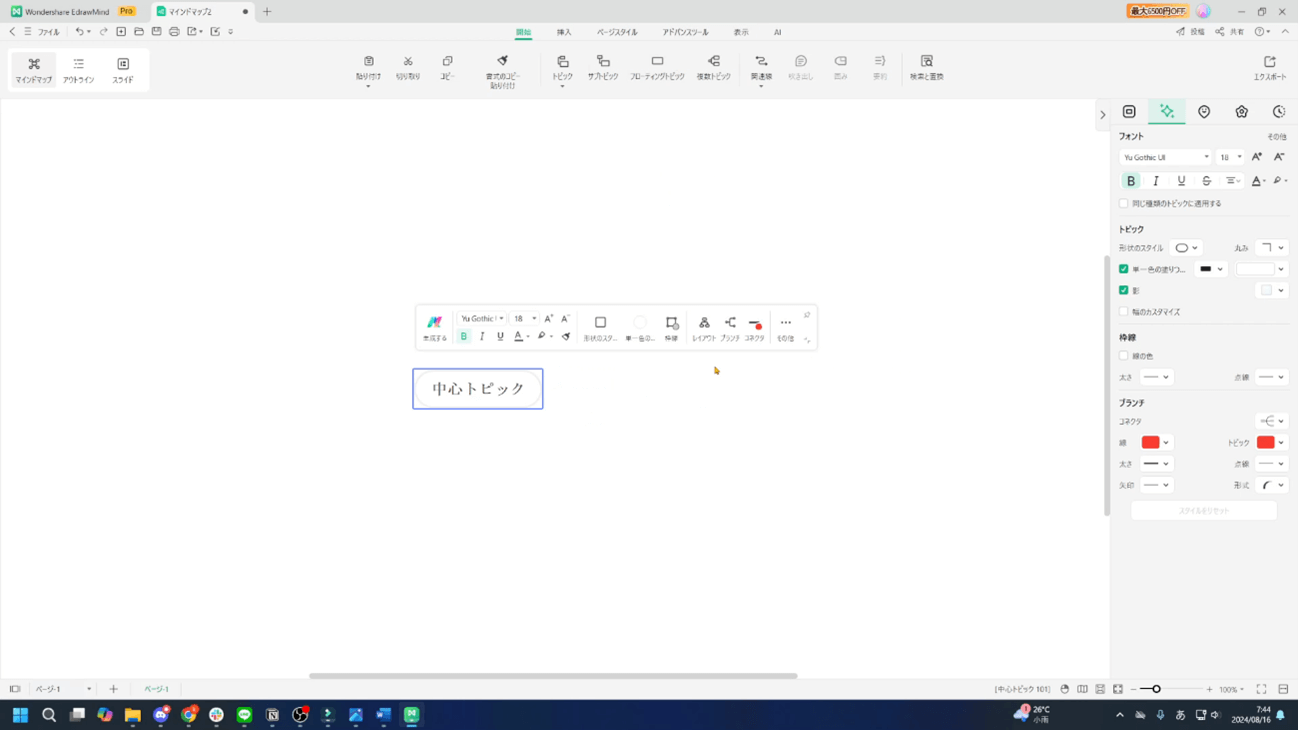
Task: Open the font size 18 dropdown in panel
Action: [1230, 157]
